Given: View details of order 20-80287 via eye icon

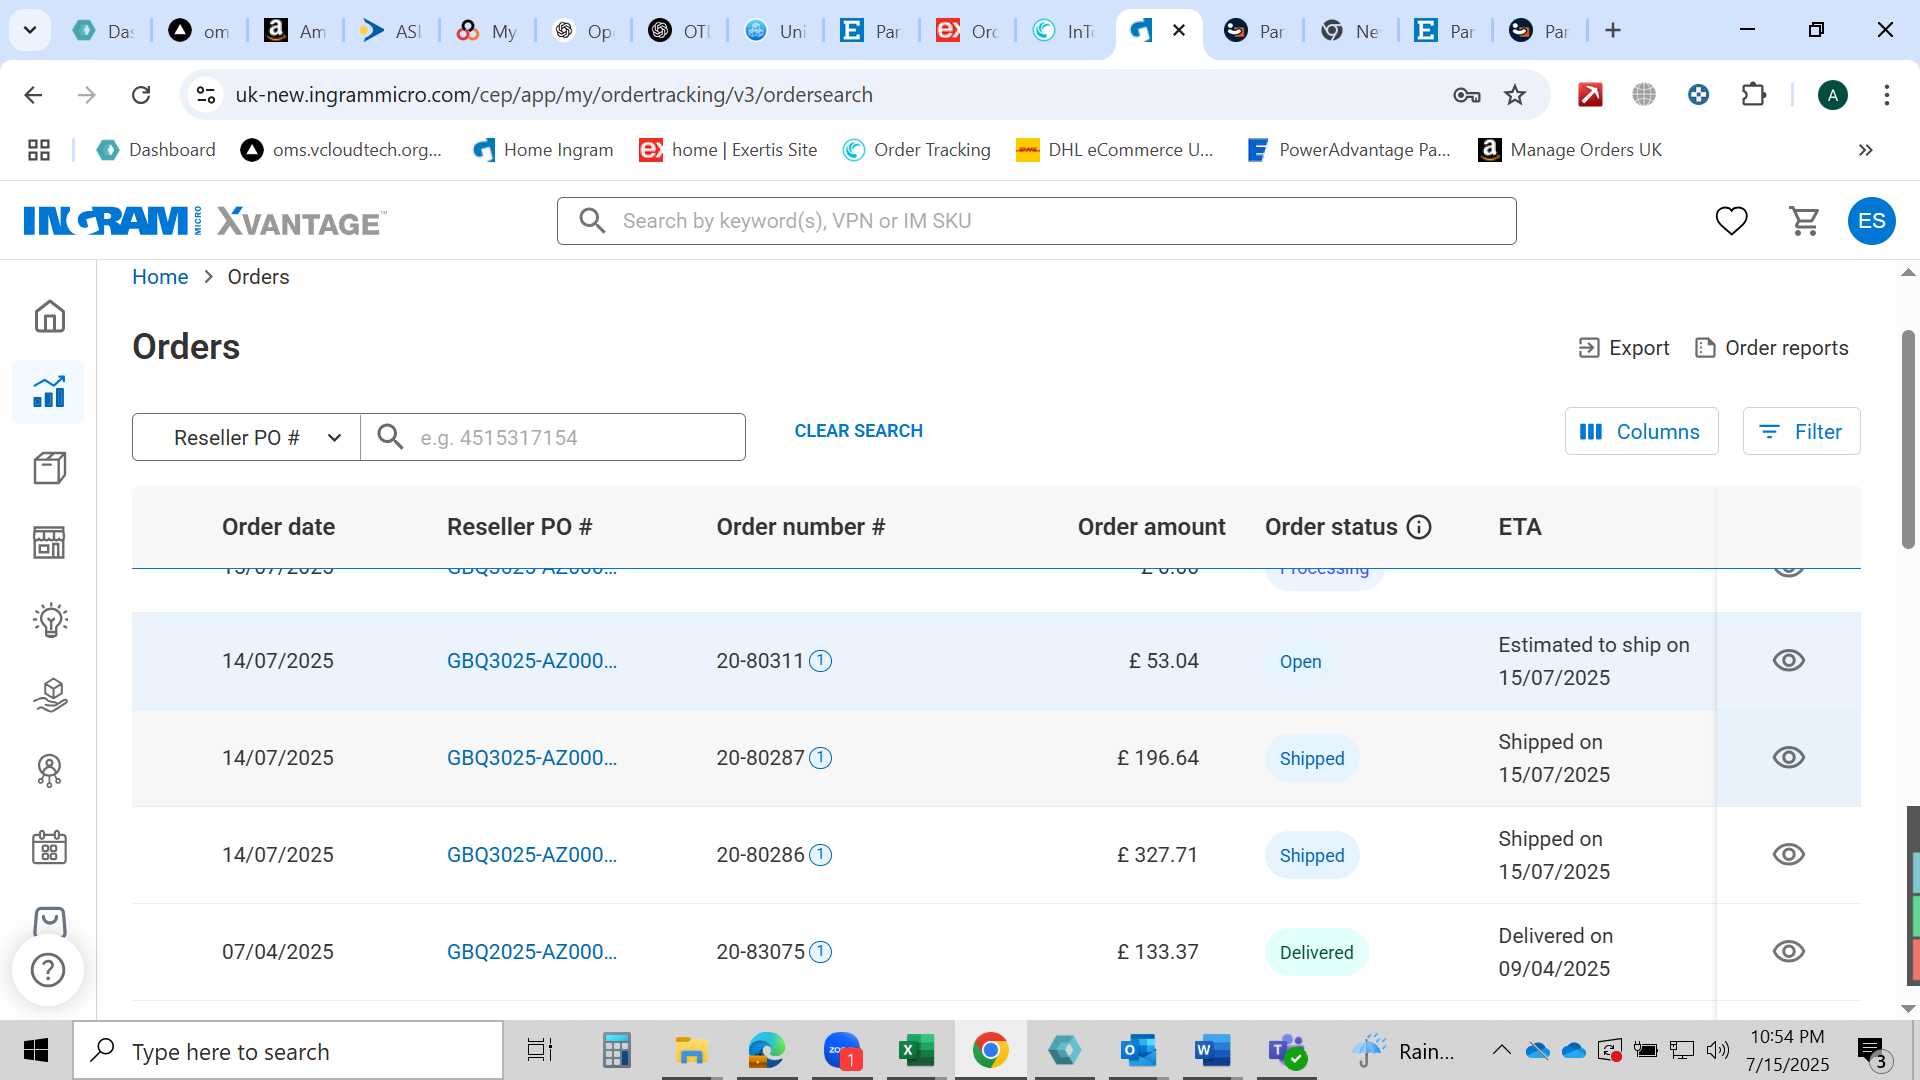Looking at the screenshot, I should click(x=1788, y=758).
